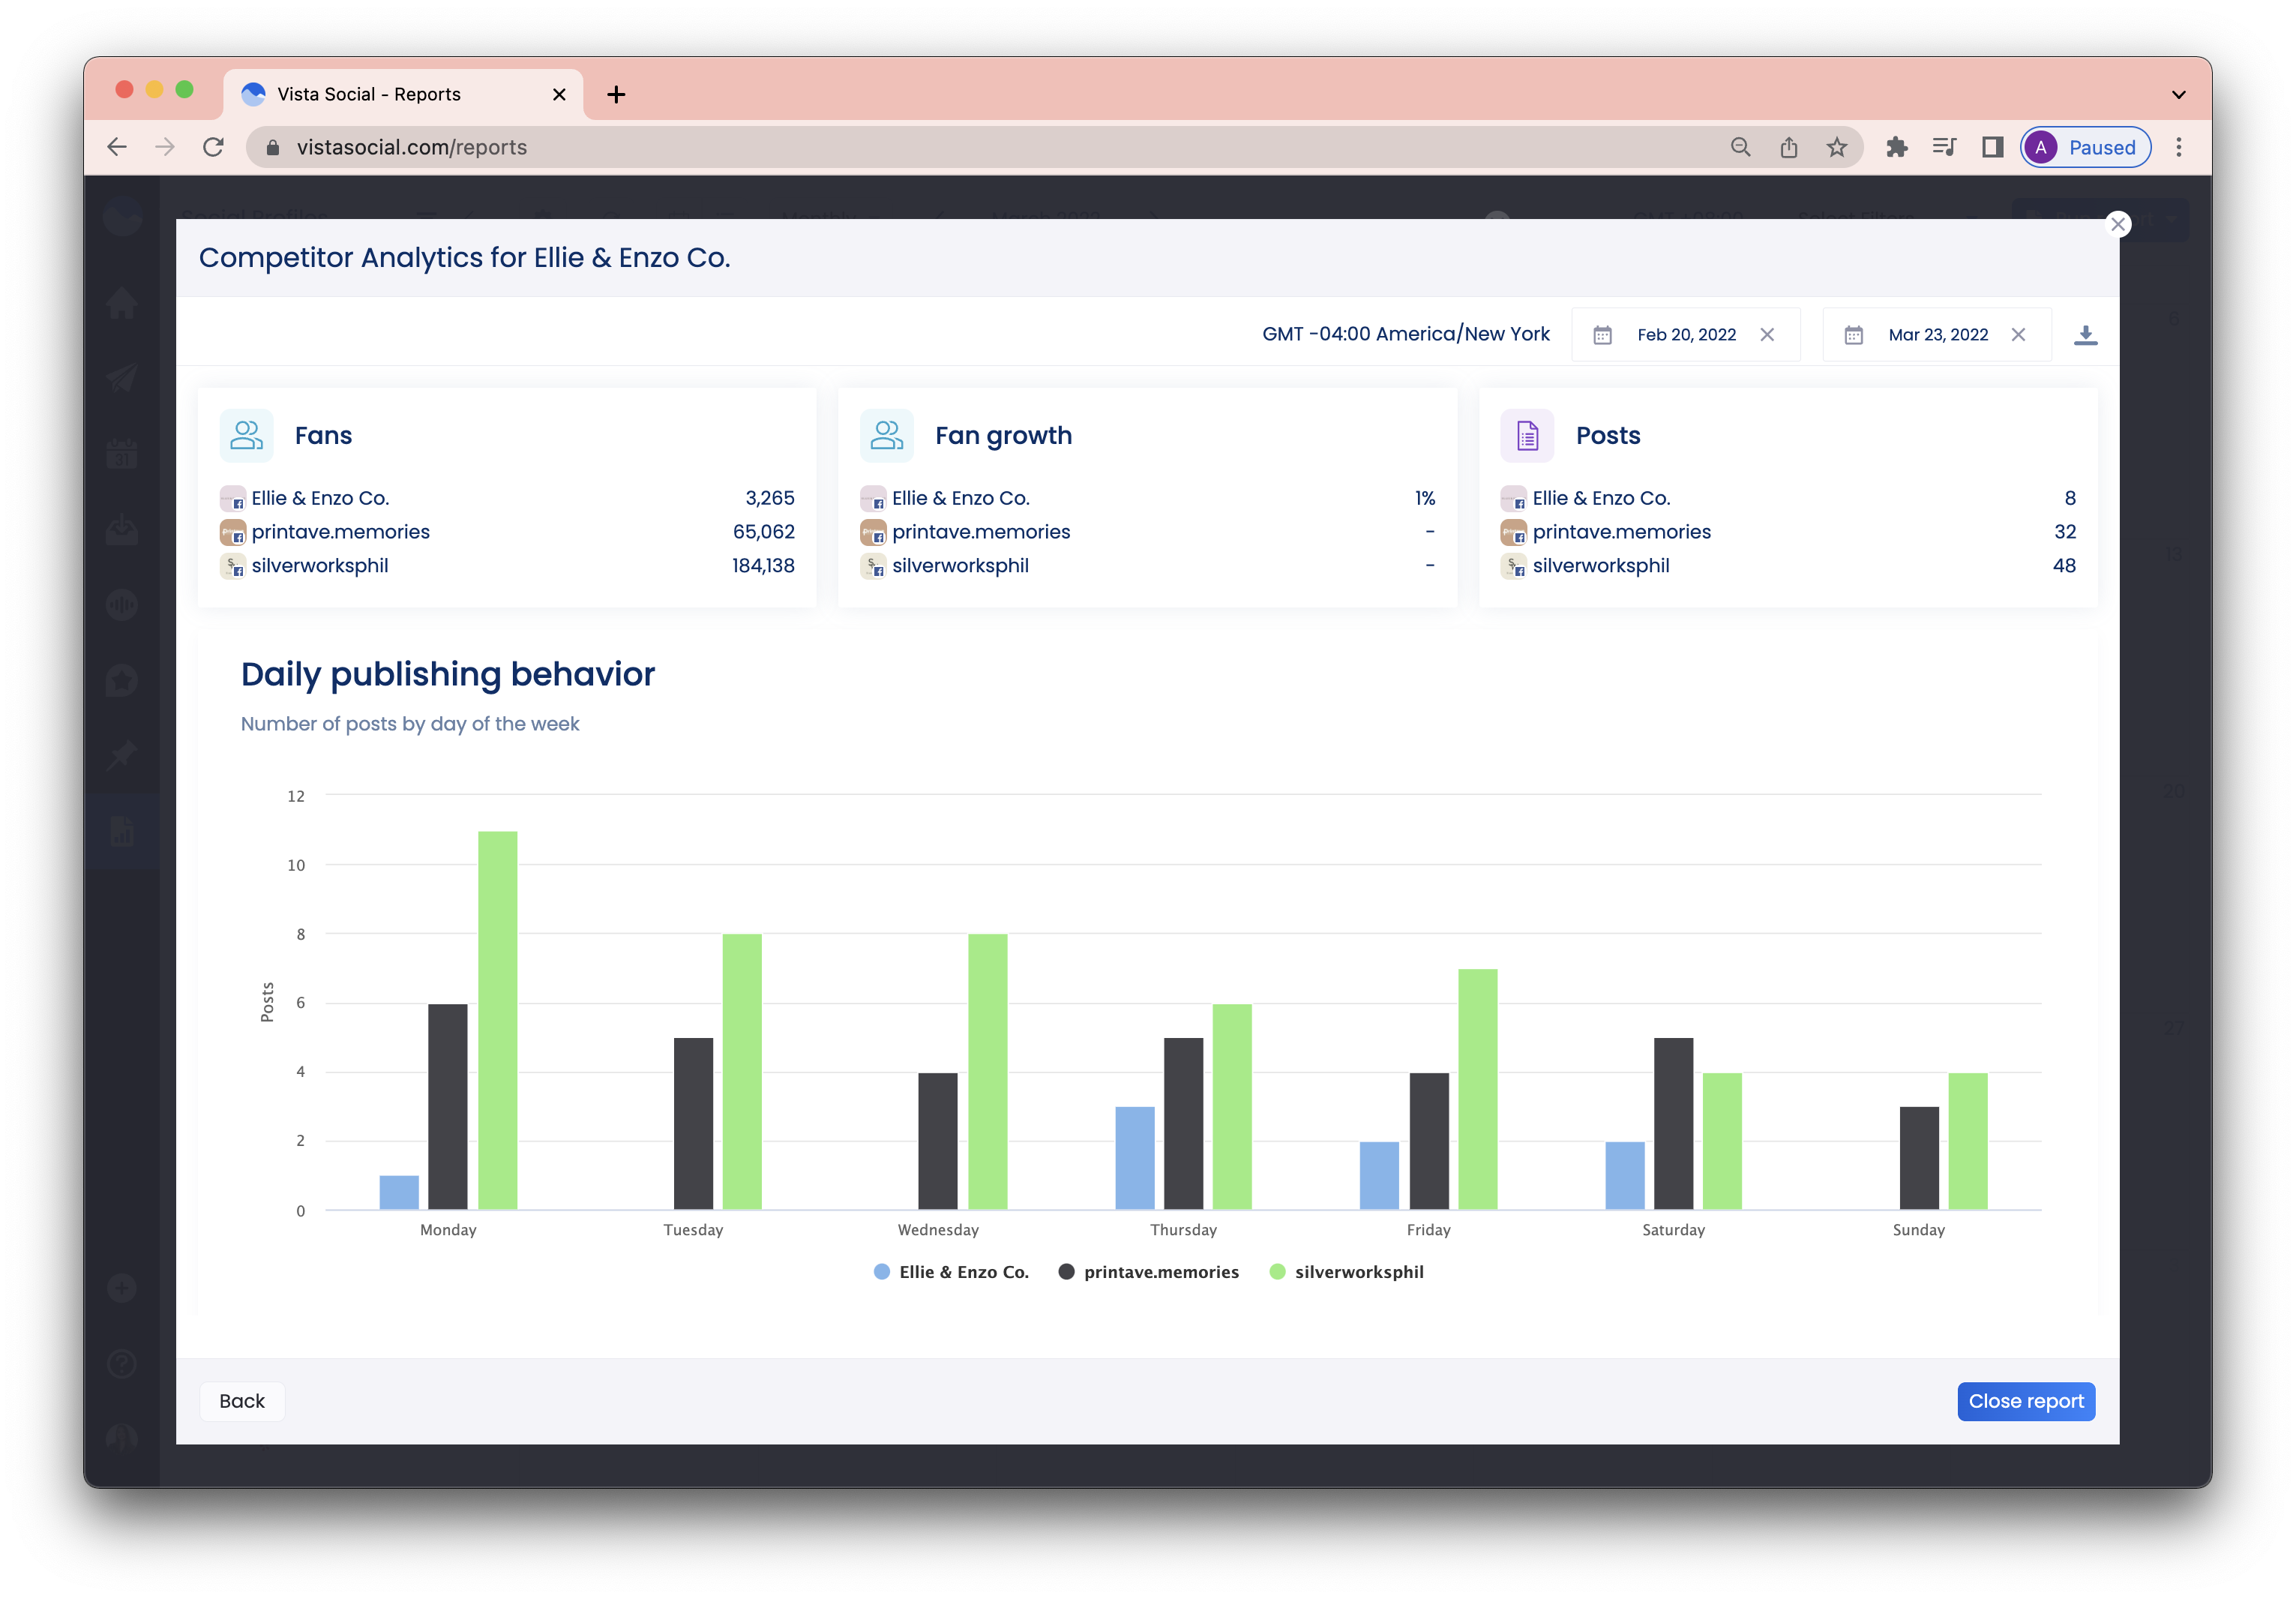Click the add plus icon in sidebar
This screenshot has width=2296, height=1599.
coord(122,1288)
